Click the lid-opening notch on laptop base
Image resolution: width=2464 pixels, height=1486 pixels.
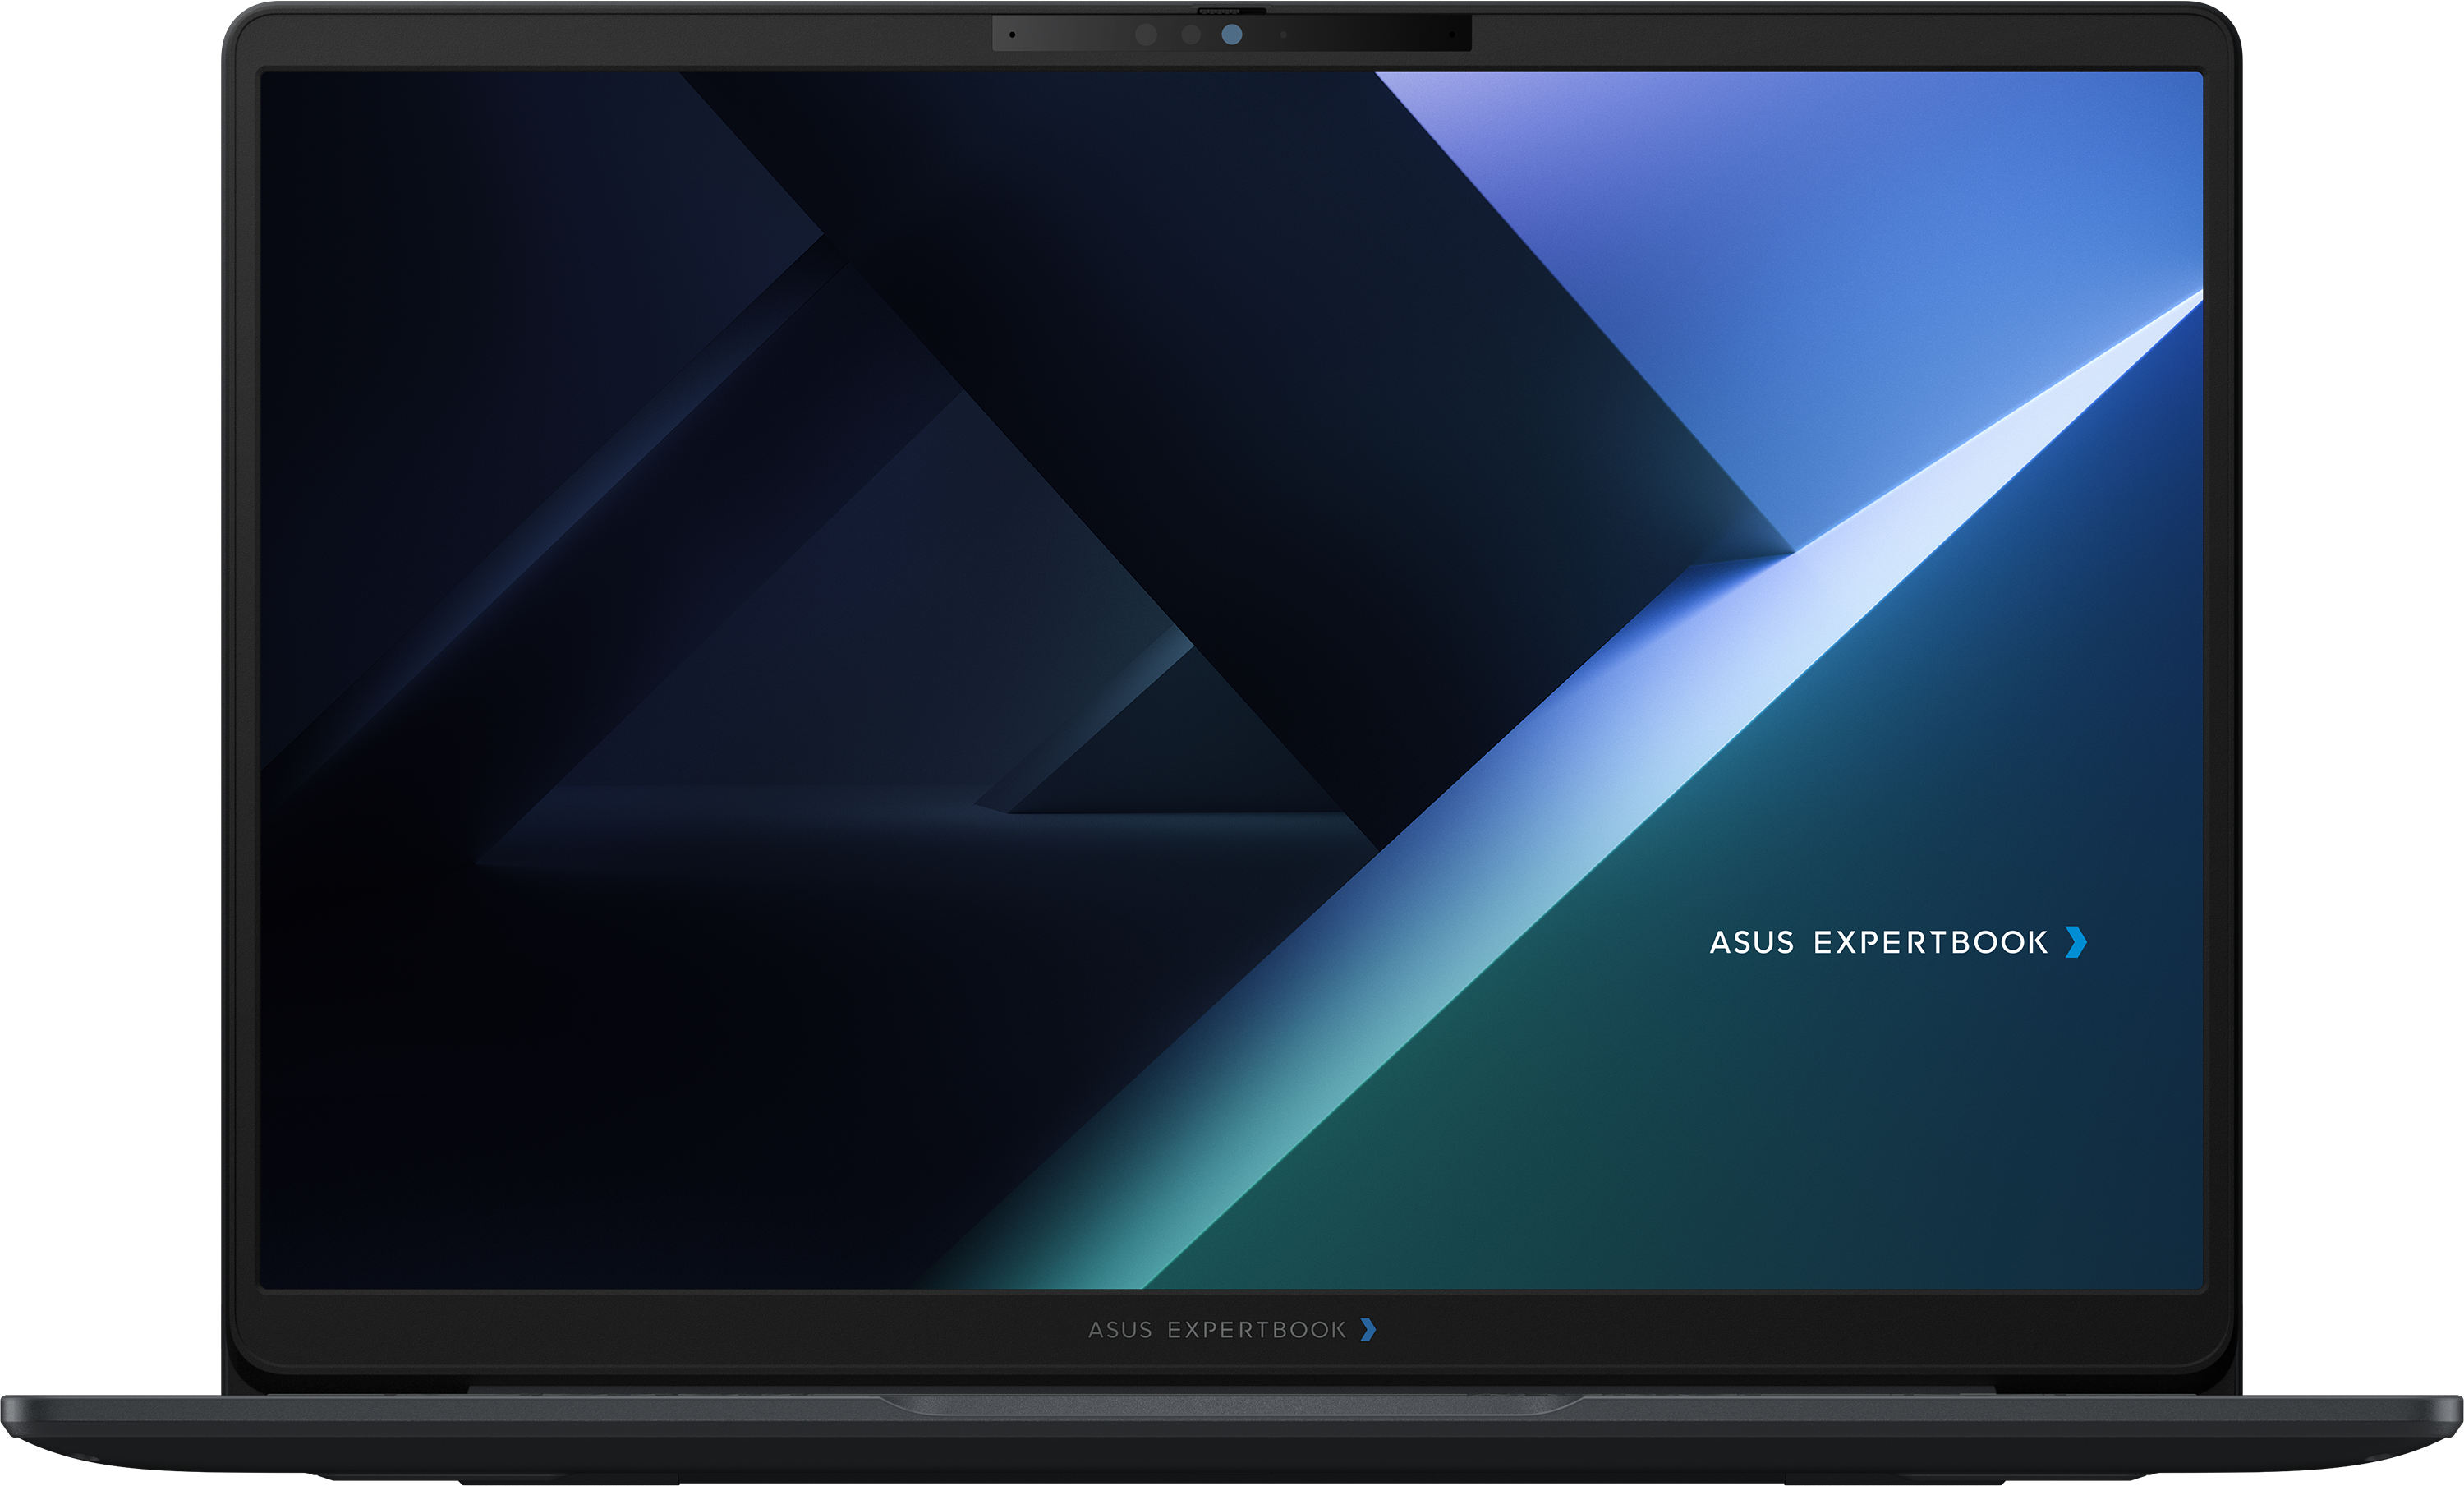click(1232, 1406)
